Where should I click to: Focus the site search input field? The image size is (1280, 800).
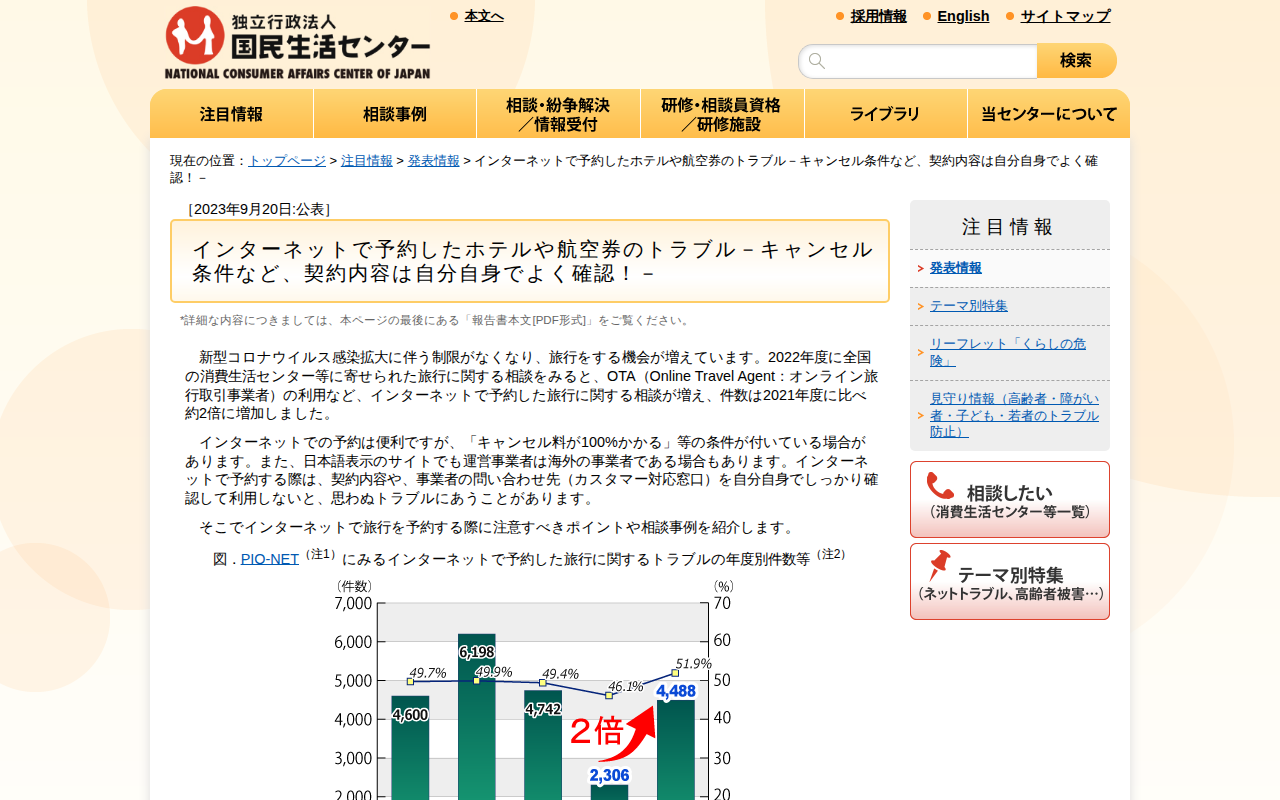pyautogui.click(x=918, y=61)
